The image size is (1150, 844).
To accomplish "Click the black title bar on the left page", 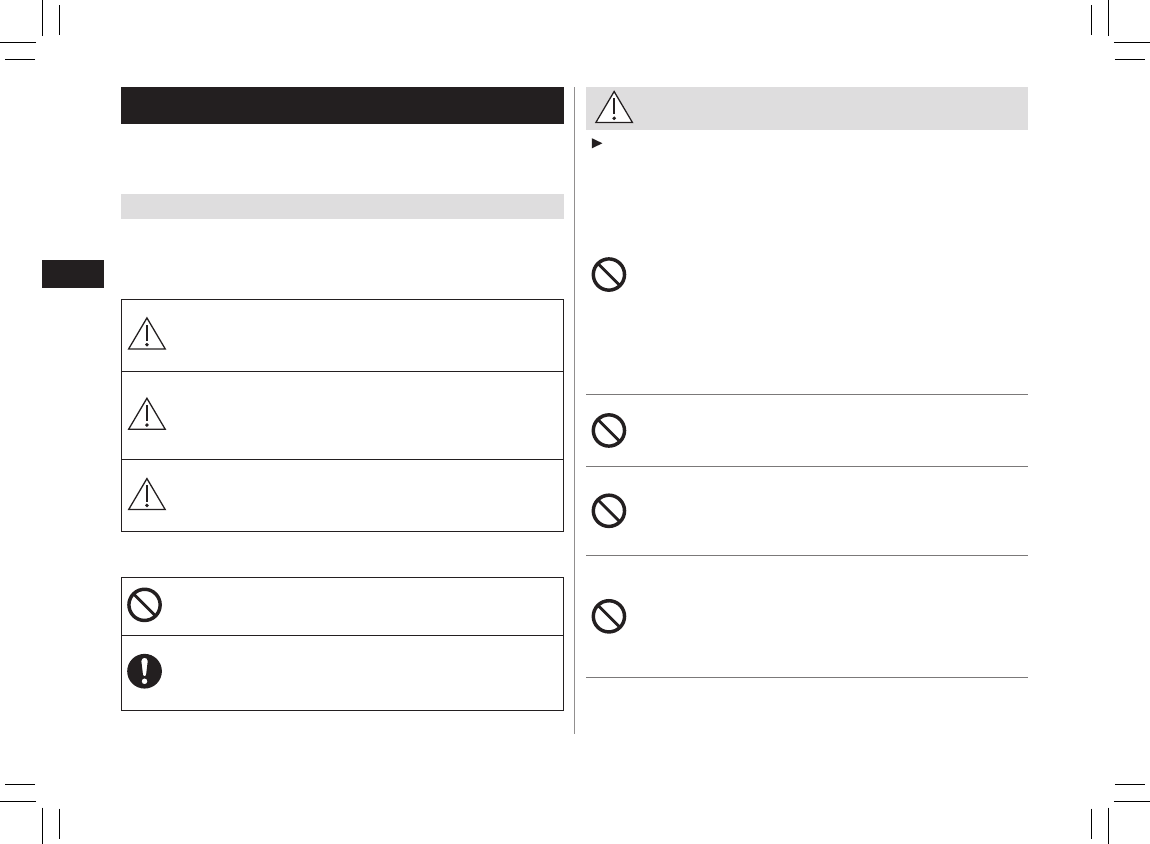I will [x=342, y=105].
